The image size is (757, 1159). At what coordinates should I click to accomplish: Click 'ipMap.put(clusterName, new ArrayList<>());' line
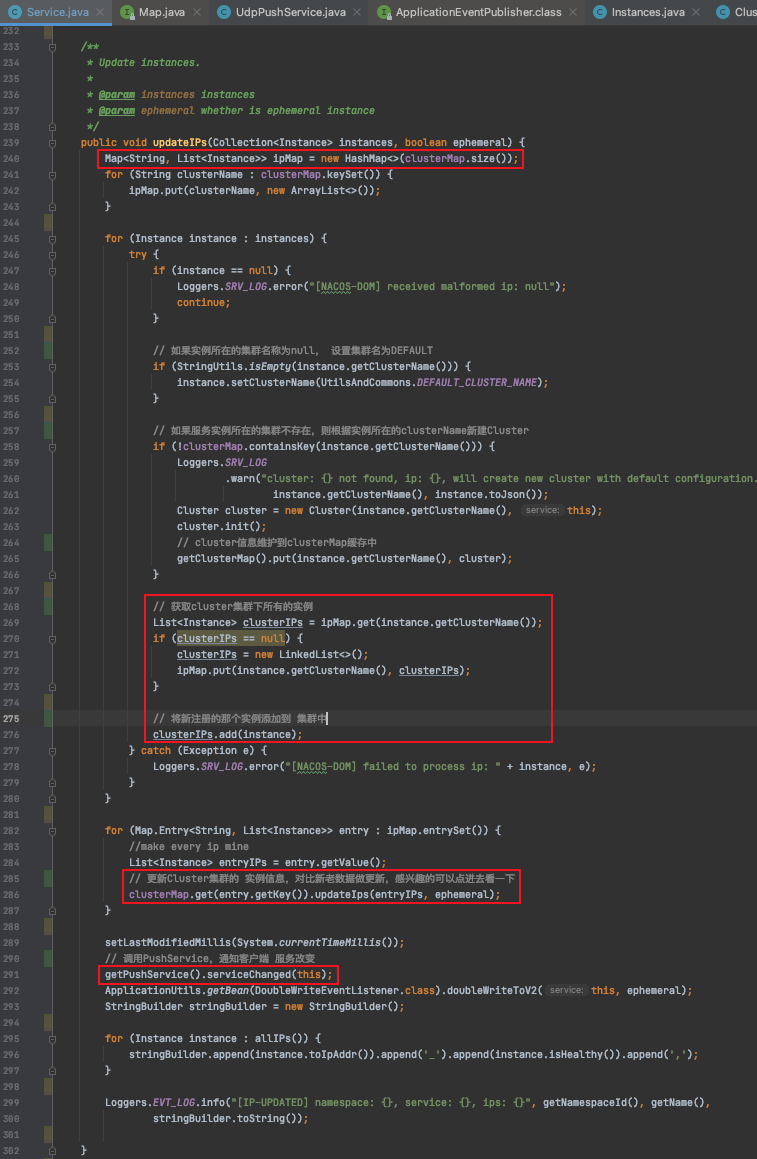pos(254,191)
